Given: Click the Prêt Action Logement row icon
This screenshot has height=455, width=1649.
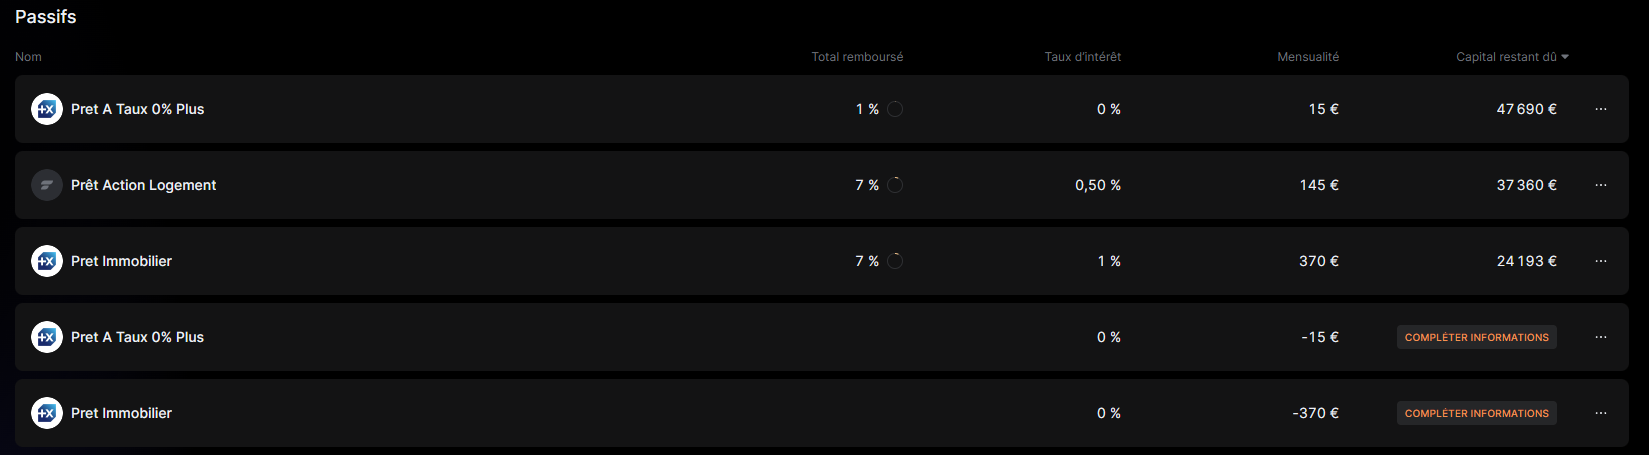Looking at the screenshot, I should [x=47, y=185].
